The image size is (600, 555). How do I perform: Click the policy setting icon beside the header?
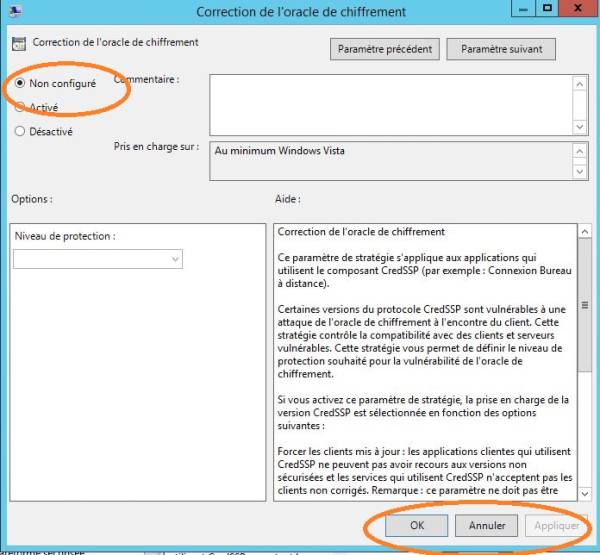pos(18,43)
